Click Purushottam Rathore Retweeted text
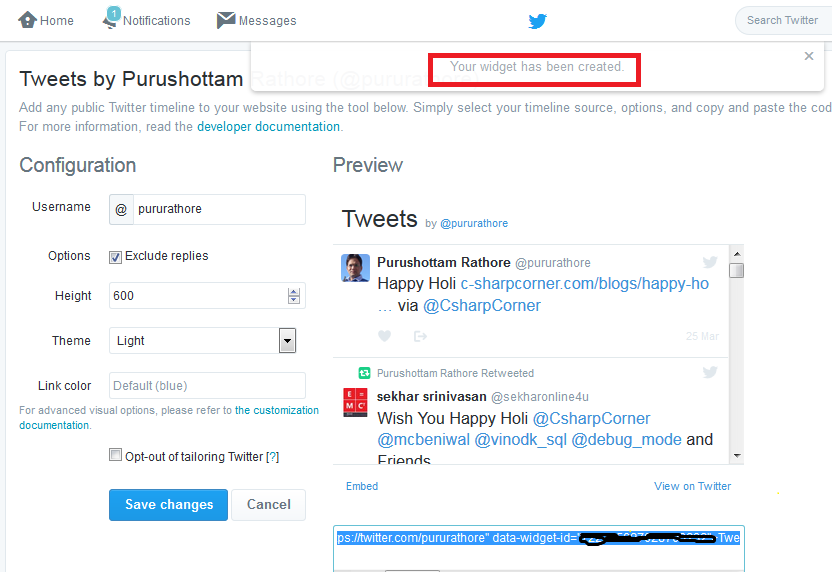This screenshot has height=572, width=832. tap(455, 373)
